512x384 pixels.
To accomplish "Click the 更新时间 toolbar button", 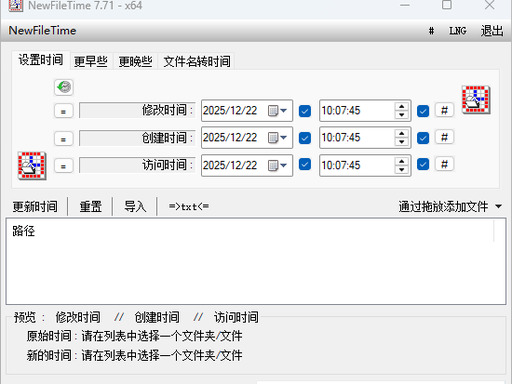I will pyautogui.click(x=35, y=207).
